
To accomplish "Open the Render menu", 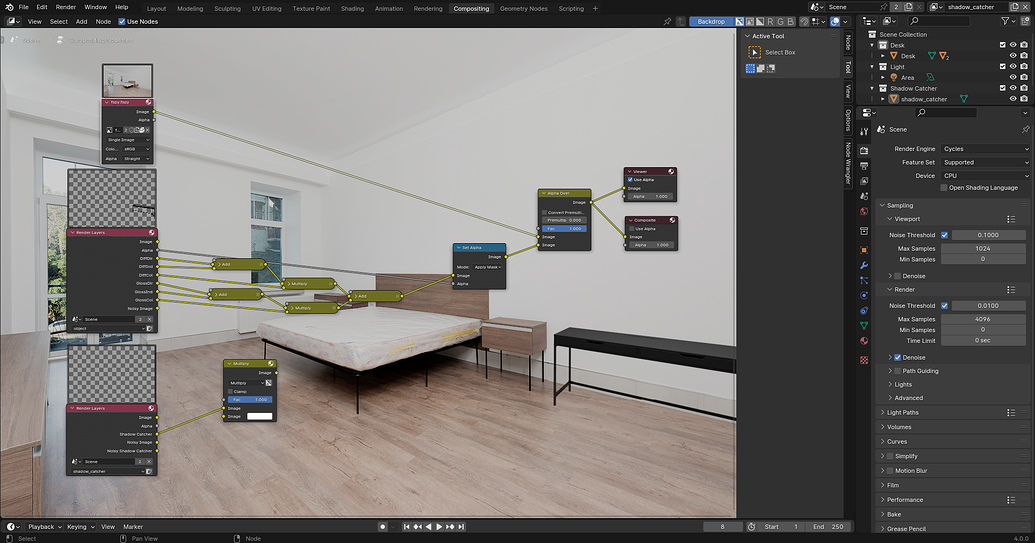I will point(65,7).
